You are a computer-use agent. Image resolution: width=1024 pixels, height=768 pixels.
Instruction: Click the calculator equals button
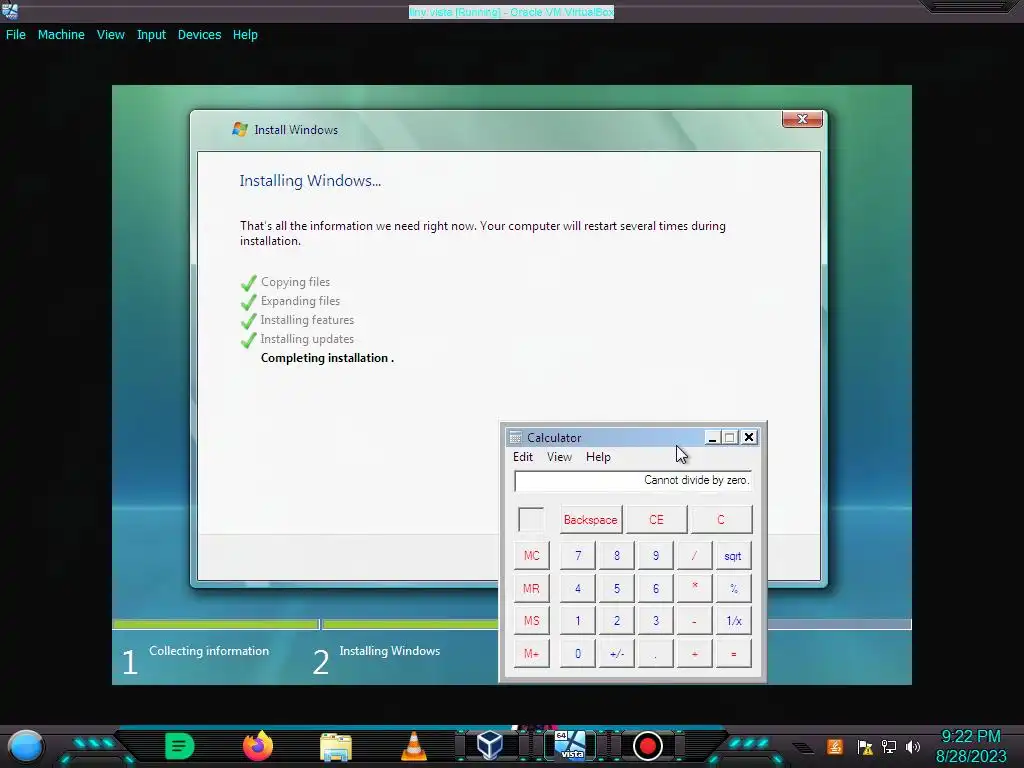[x=733, y=653]
